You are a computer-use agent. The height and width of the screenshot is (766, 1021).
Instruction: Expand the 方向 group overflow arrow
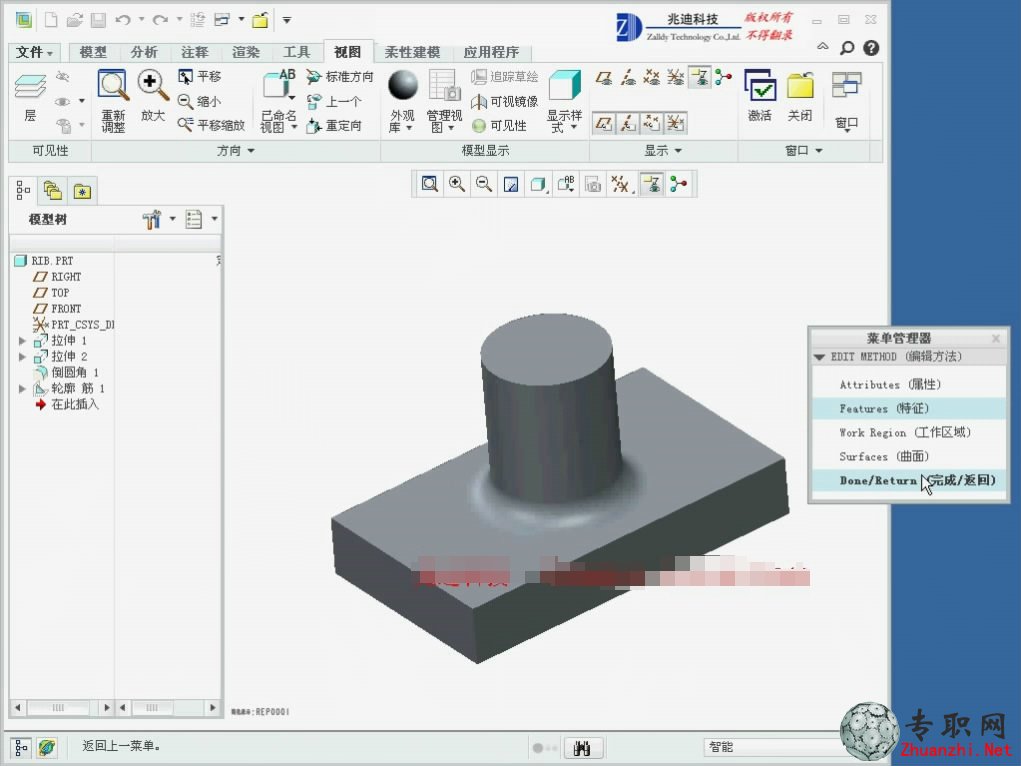(x=251, y=151)
